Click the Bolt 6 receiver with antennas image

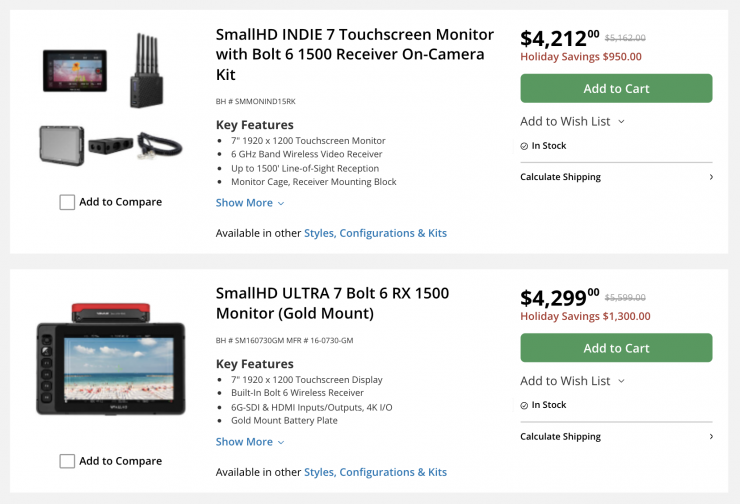(x=145, y=70)
